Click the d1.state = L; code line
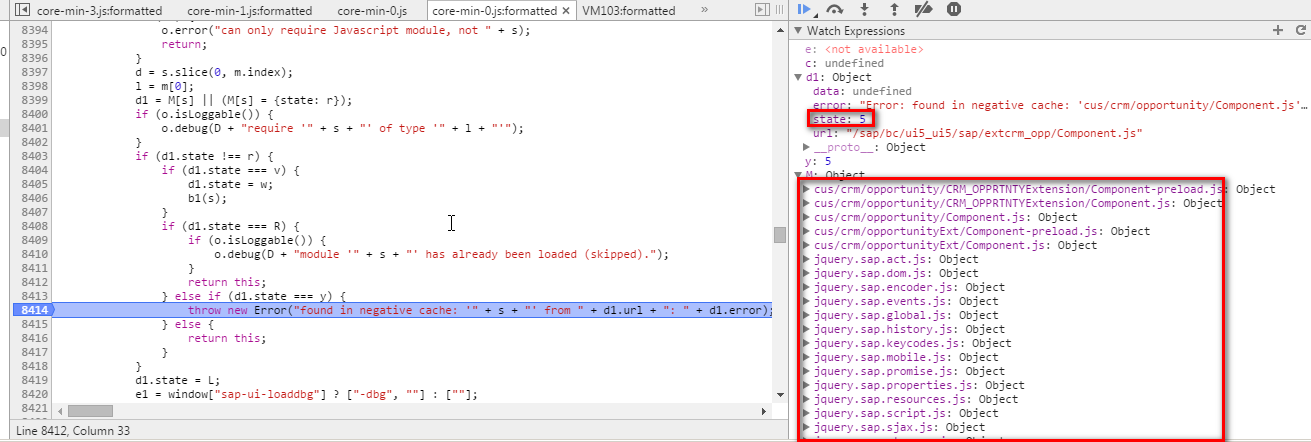1311x442 pixels. (x=179, y=381)
